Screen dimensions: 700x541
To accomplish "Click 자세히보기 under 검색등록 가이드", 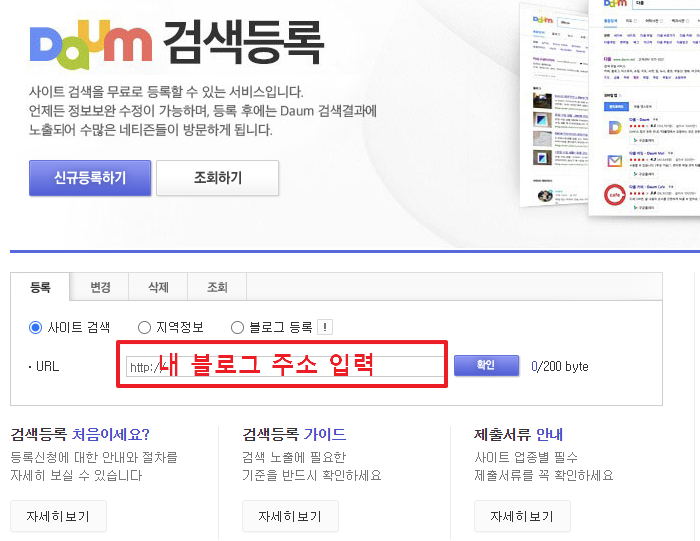I will 290,516.
